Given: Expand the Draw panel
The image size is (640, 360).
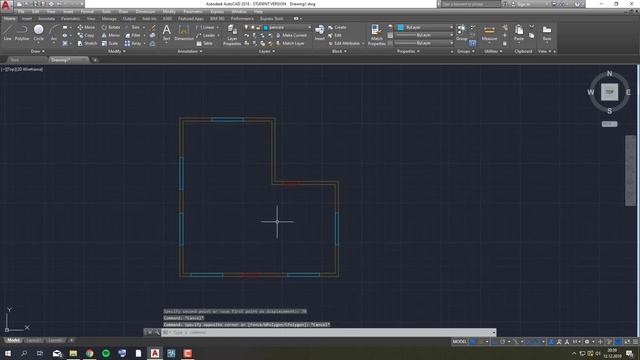Looking at the screenshot, I should point(38,51).
